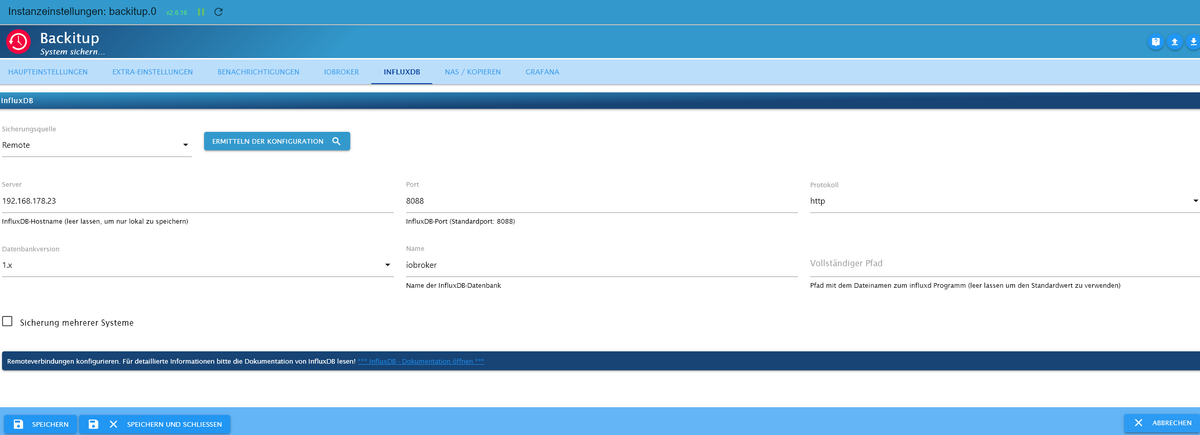Switch to Haupteinstellungen tab
Screen dimensions: 1200x435
[x=48, y=72]
